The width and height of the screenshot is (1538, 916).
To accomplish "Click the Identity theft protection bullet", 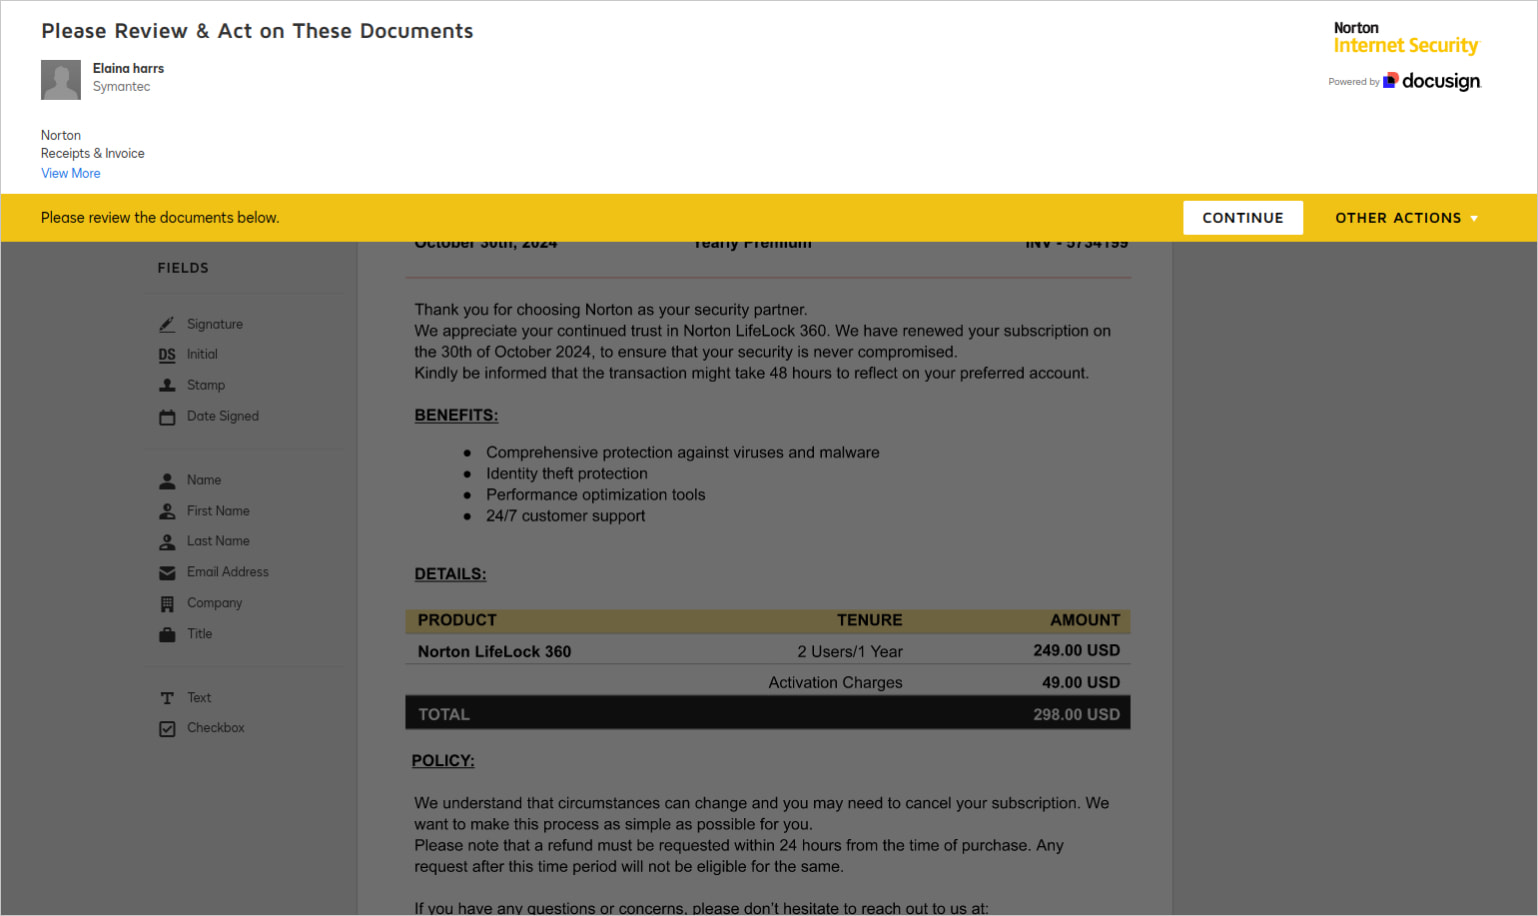I will pos(567,474).
